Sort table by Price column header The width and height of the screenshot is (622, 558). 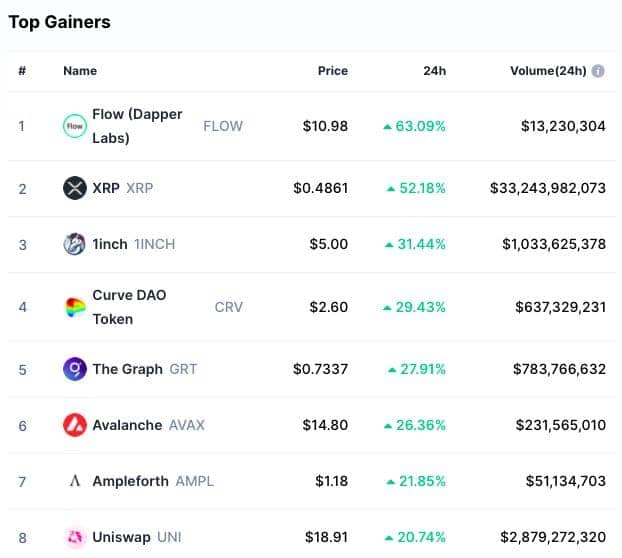tap(333, 71)
